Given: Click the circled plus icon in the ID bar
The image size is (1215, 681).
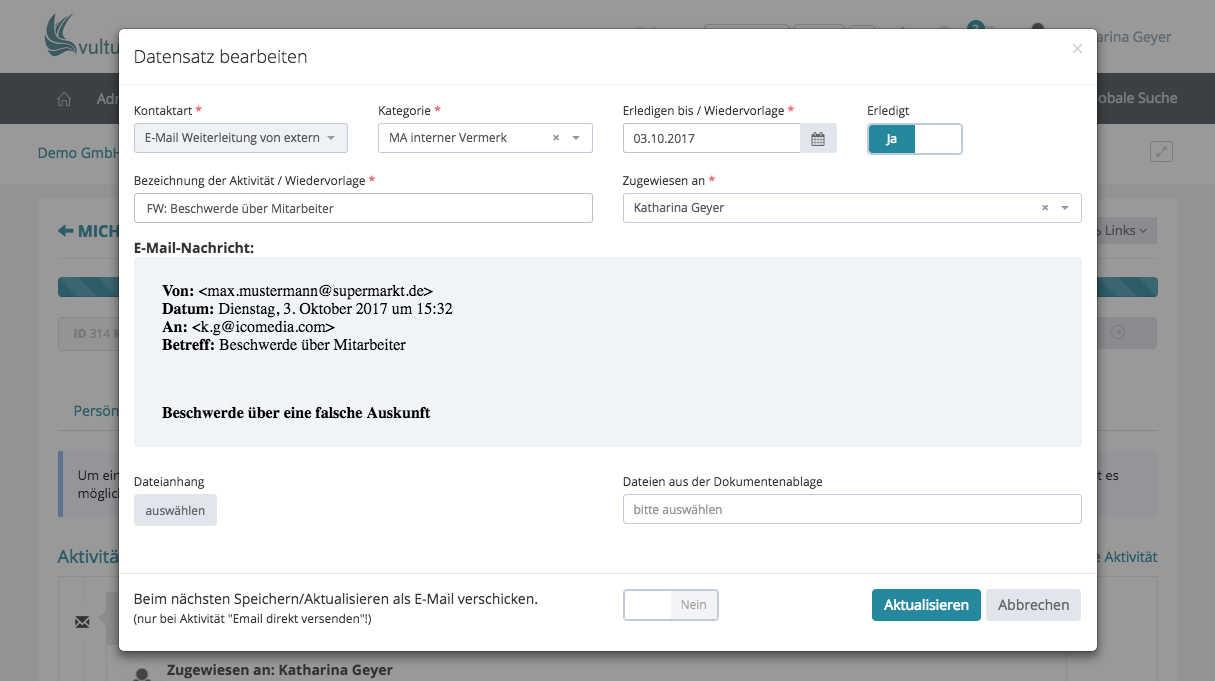Looking at the screenshot, I should [1118, 333].
